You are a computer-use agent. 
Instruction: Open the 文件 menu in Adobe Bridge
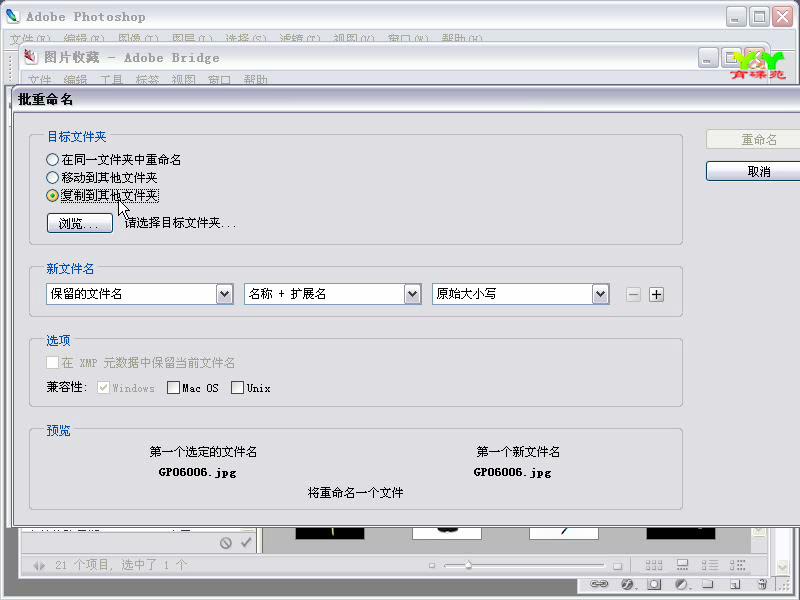coord(40,79)
